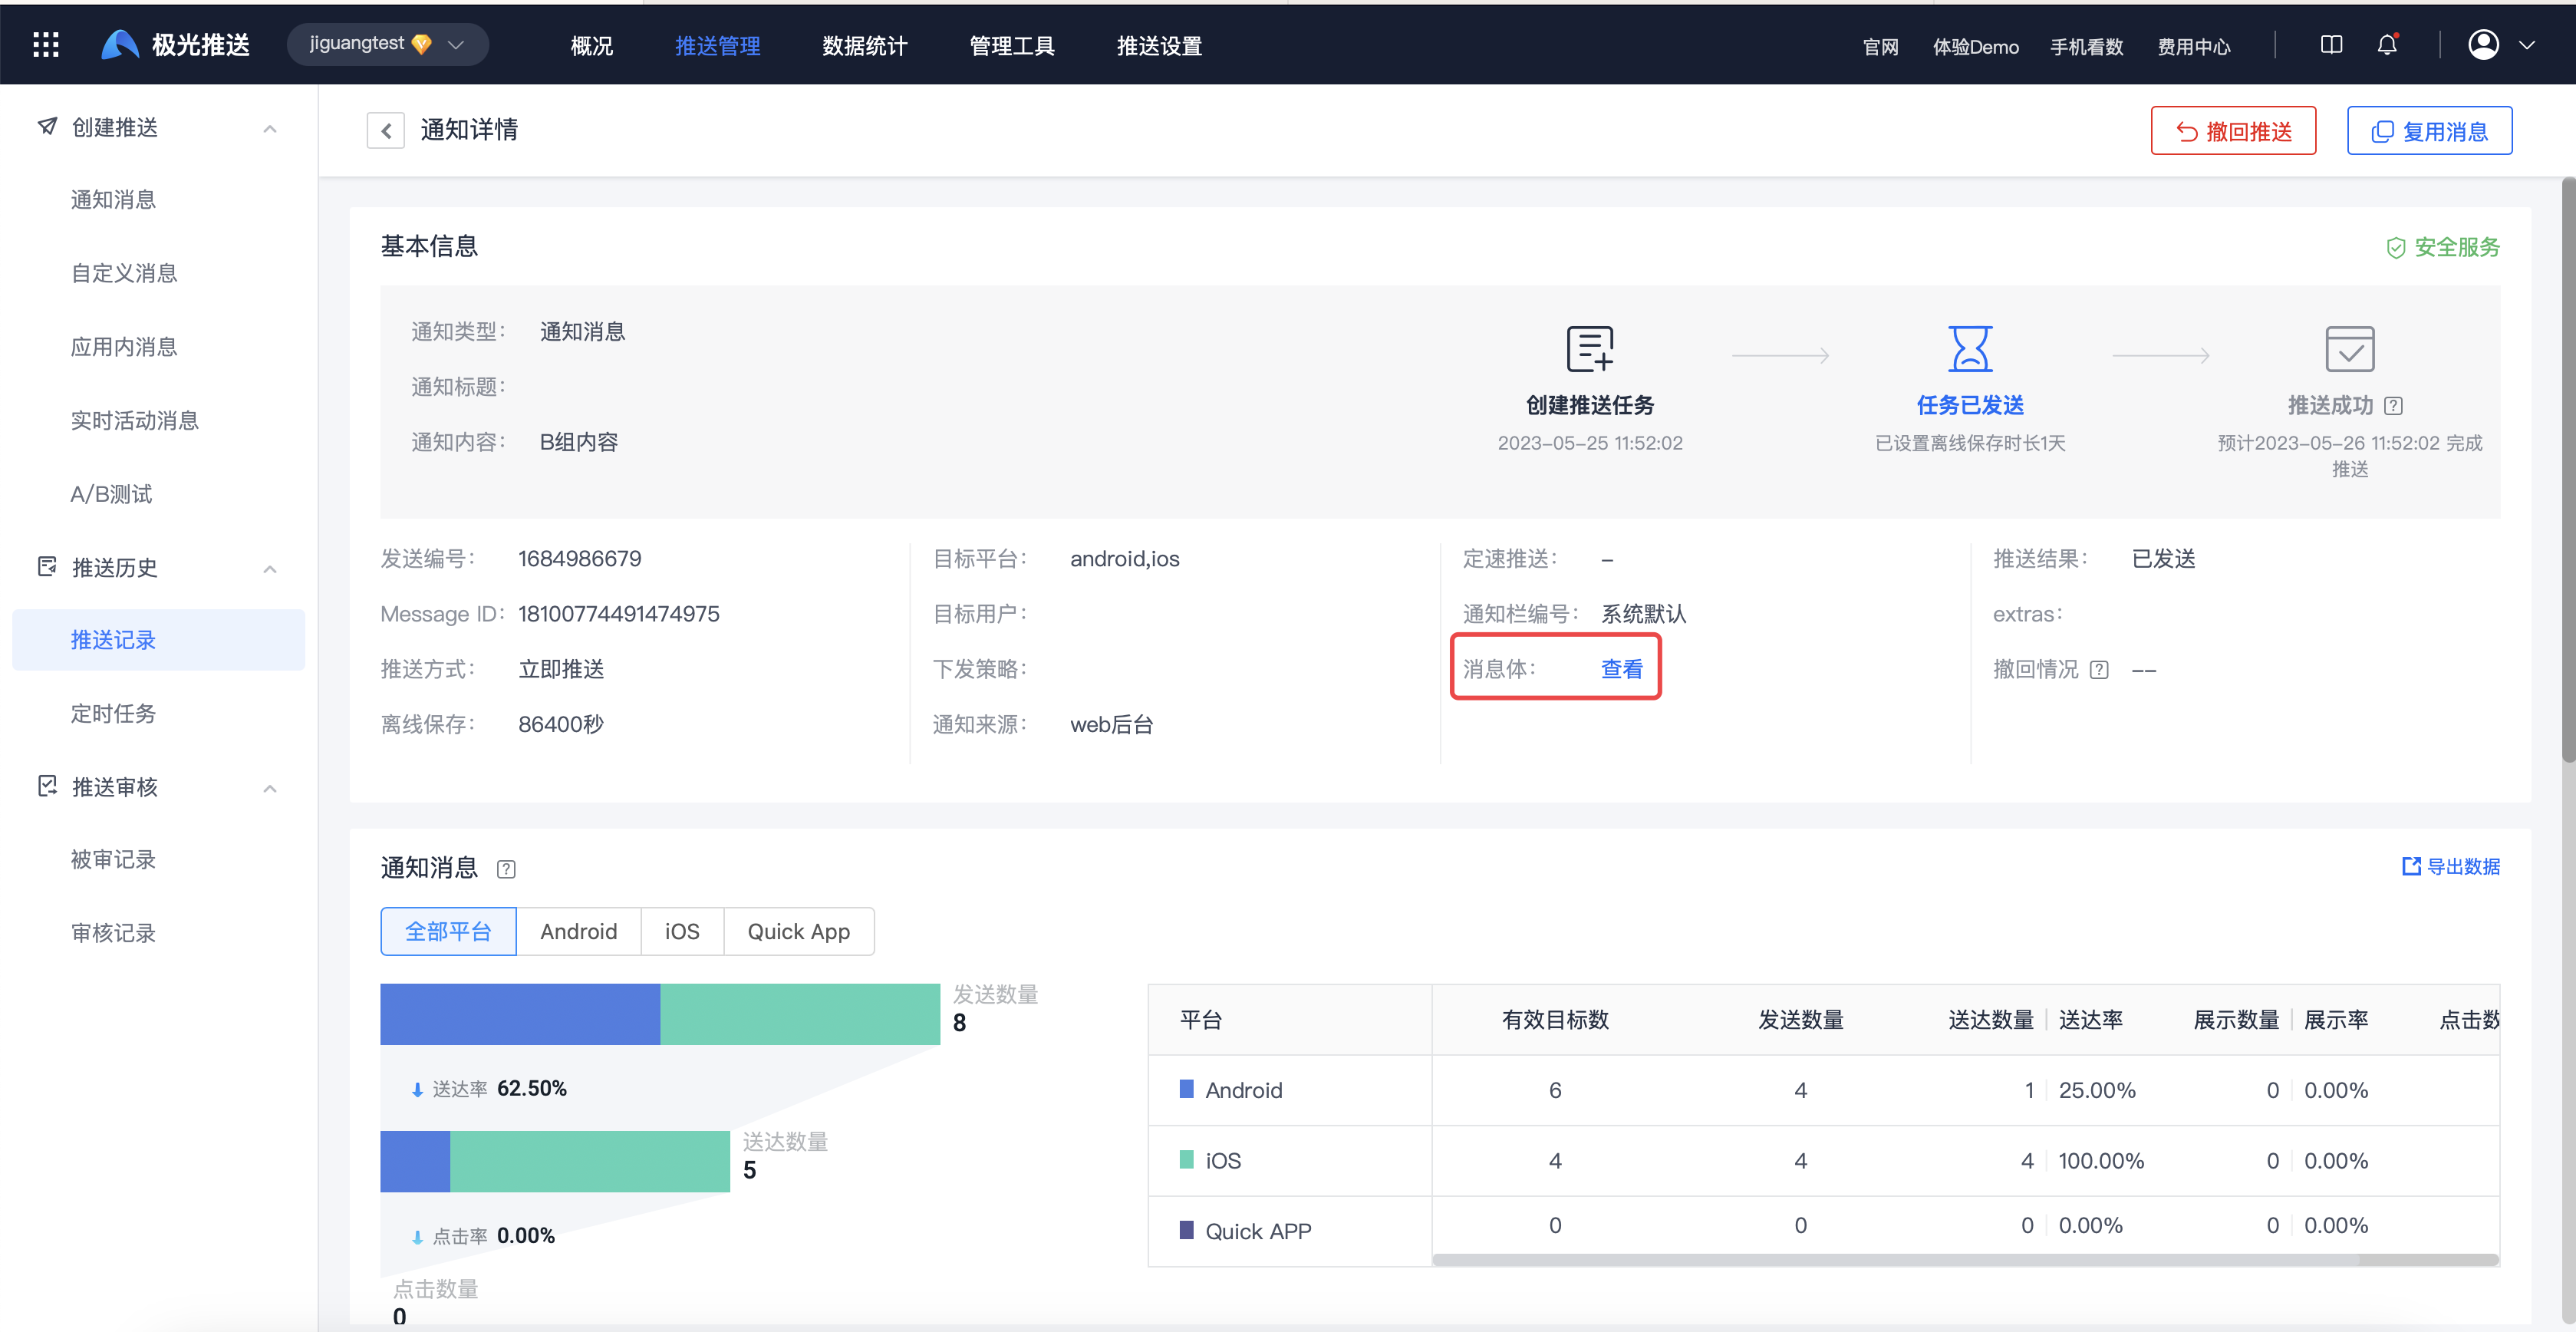Click the Quick APP purple legend swatch
The image size is (2576, 1332).
[1186, 1230]
